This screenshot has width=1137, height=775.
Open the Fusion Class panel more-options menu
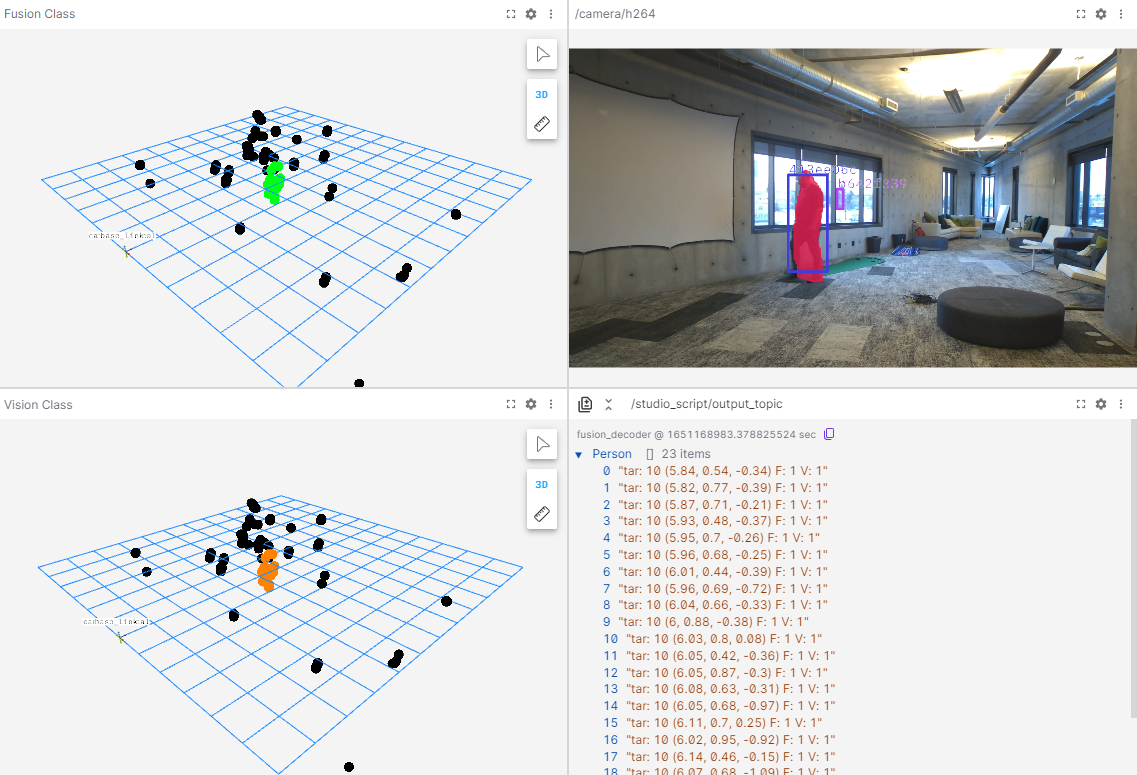click(551, 14)
